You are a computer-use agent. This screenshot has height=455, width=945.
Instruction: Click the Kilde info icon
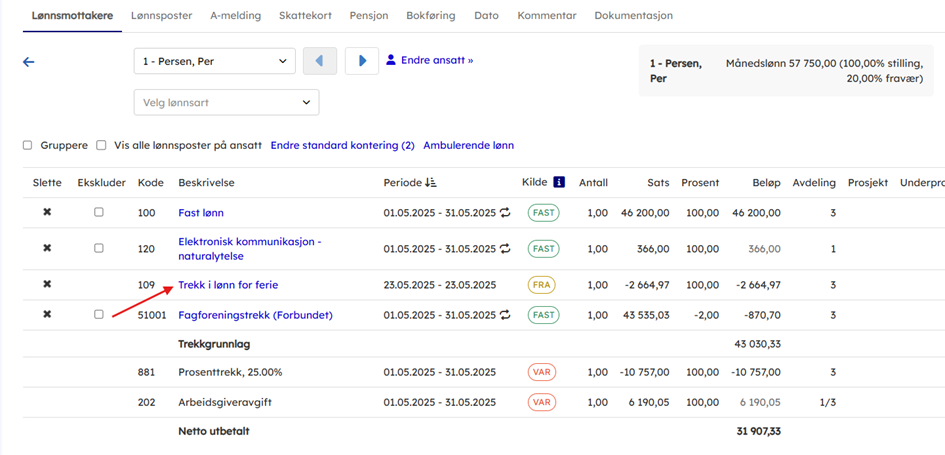tap(559, 183)
